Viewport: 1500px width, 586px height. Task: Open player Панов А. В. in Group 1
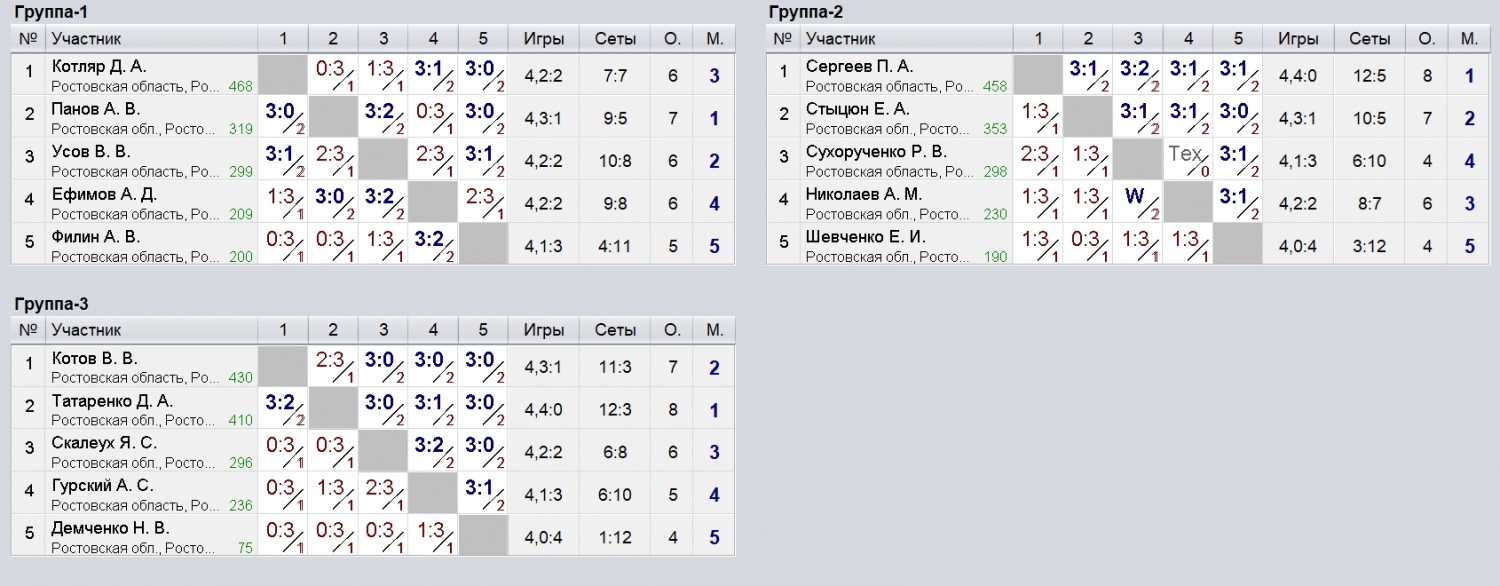[x=96, y=109]
